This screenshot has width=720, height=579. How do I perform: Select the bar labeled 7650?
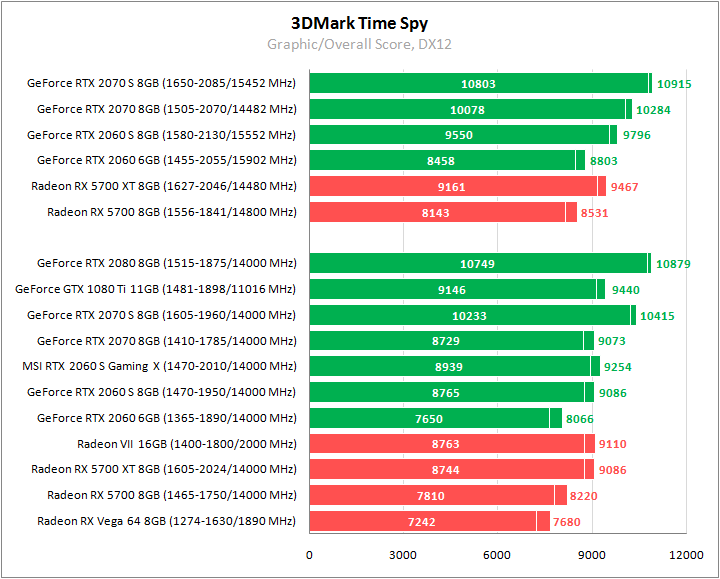point(429,418)
